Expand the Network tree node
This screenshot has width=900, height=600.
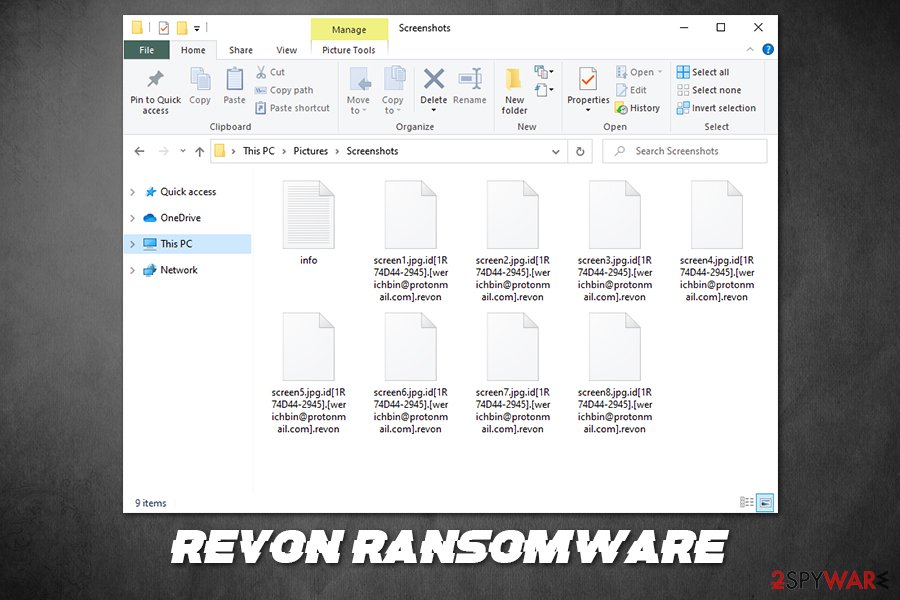(133, 270)
